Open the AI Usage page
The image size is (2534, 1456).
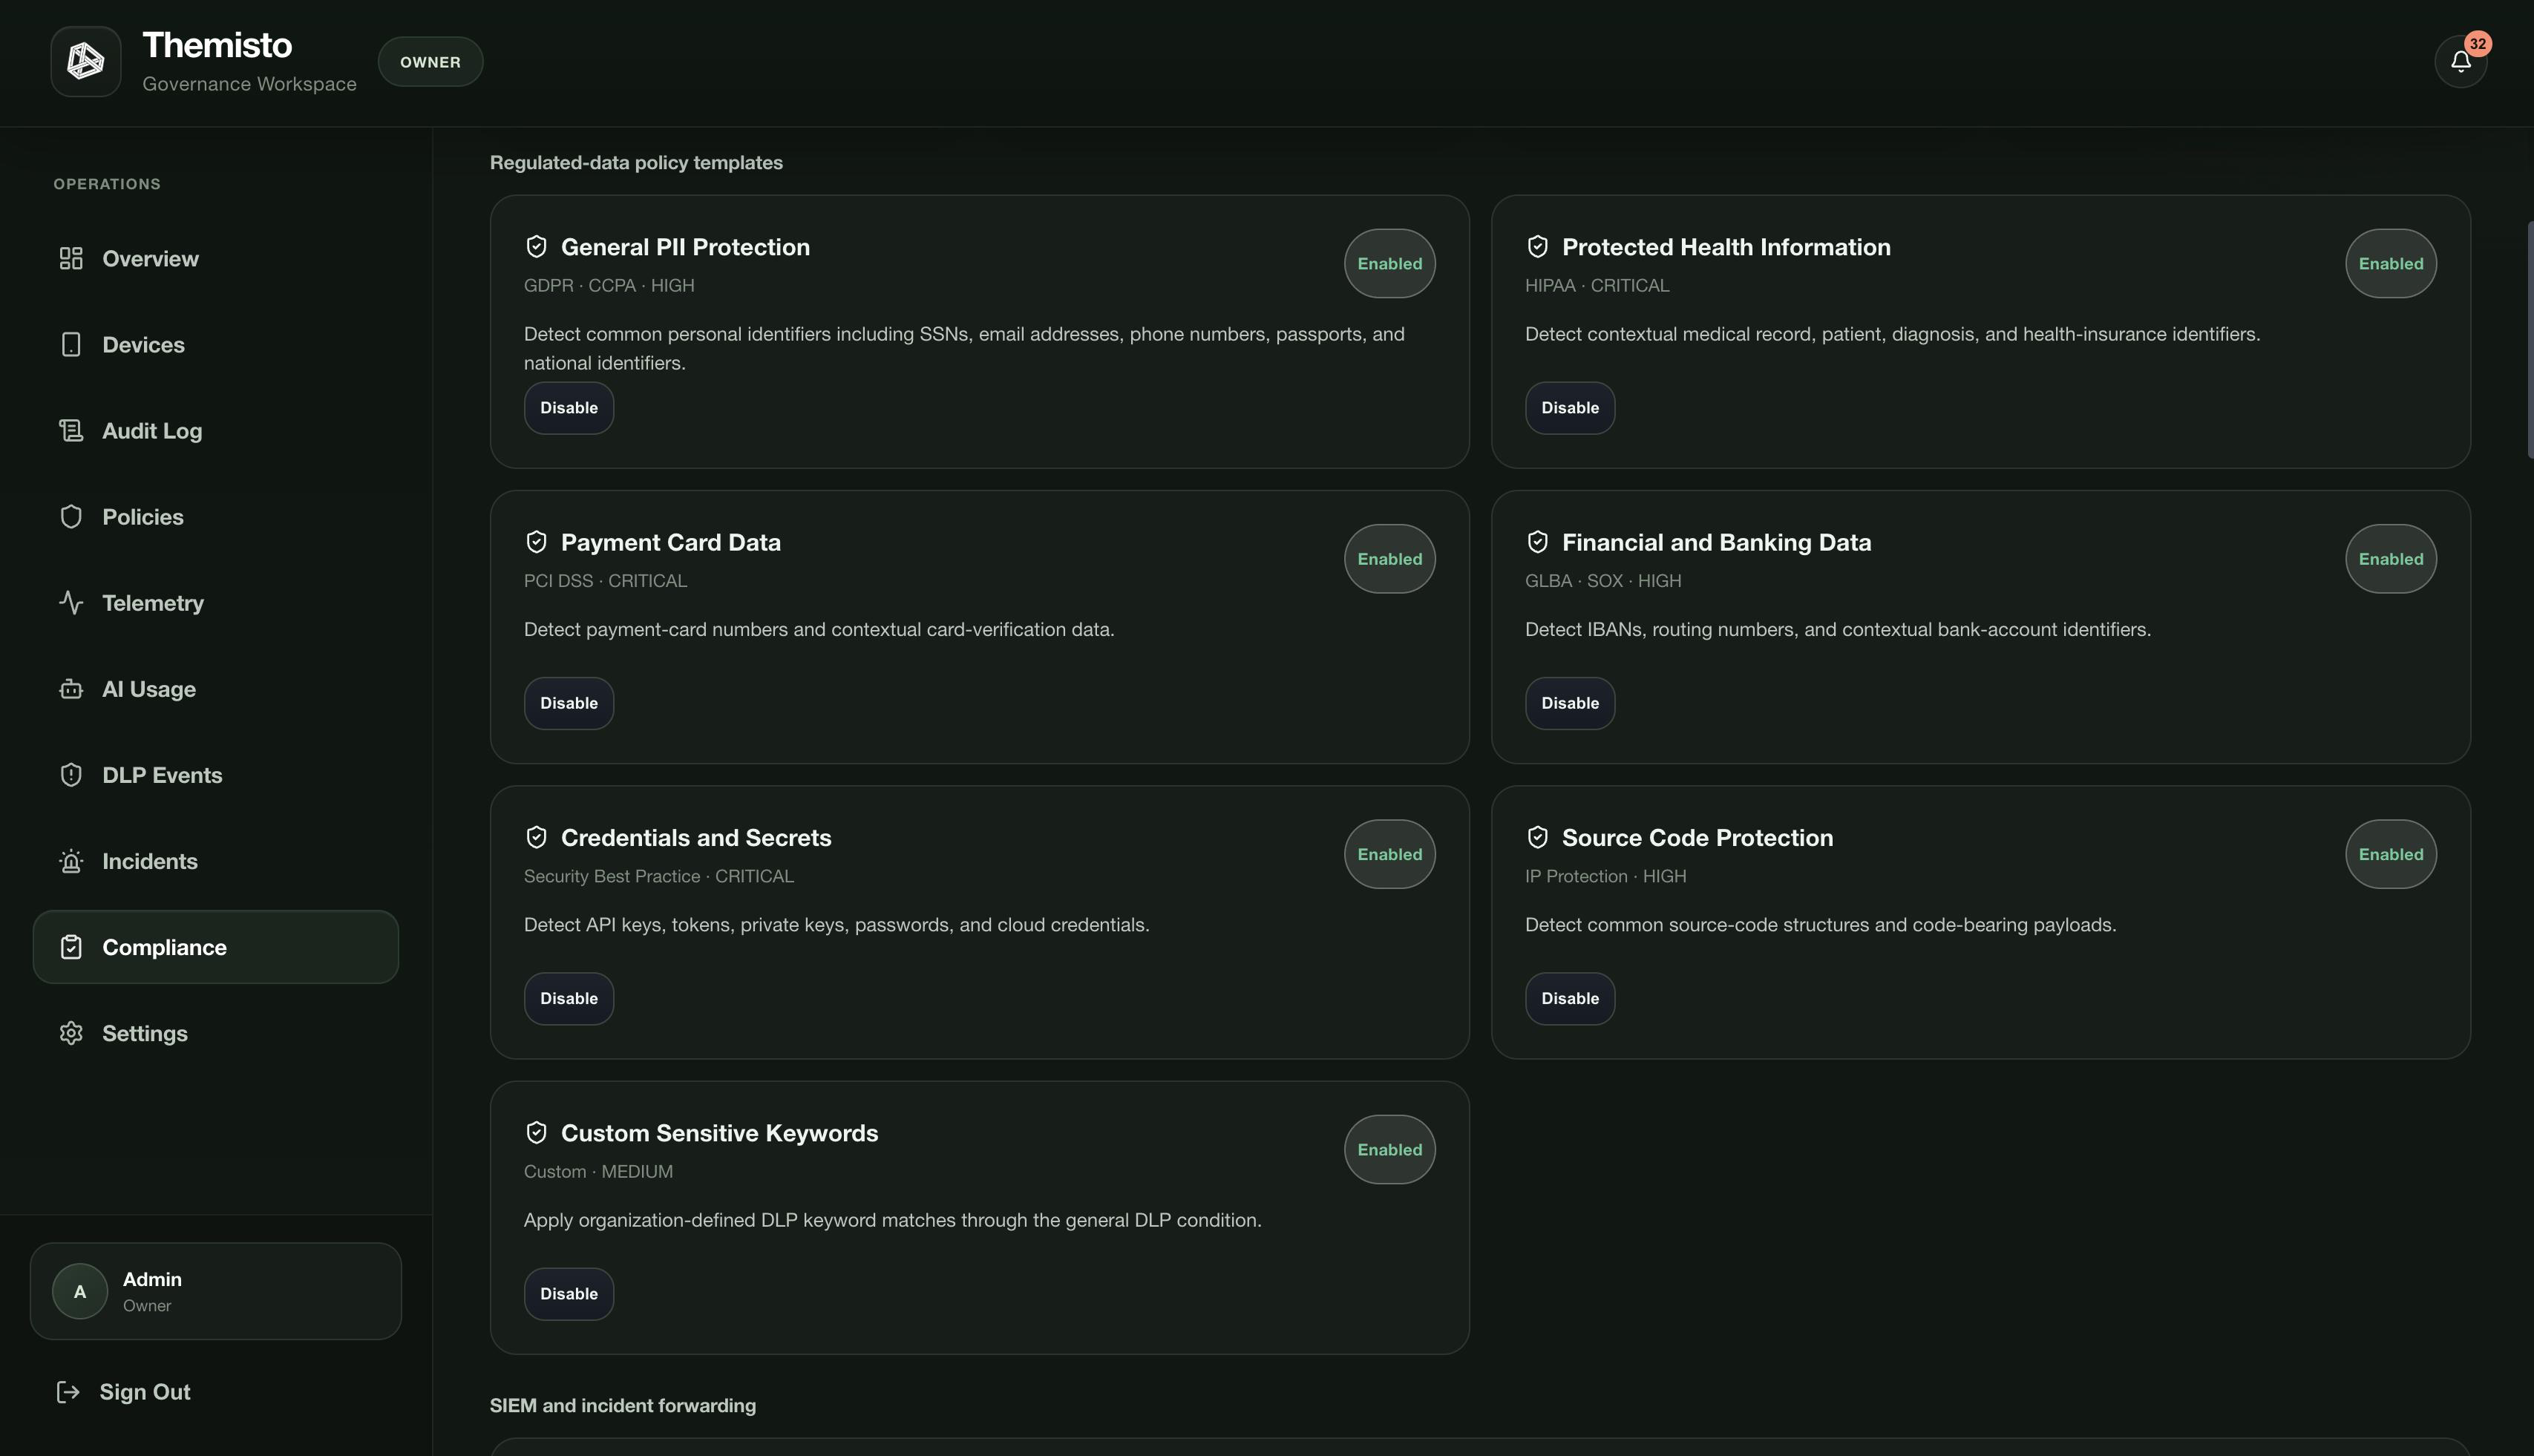[216, 689]
